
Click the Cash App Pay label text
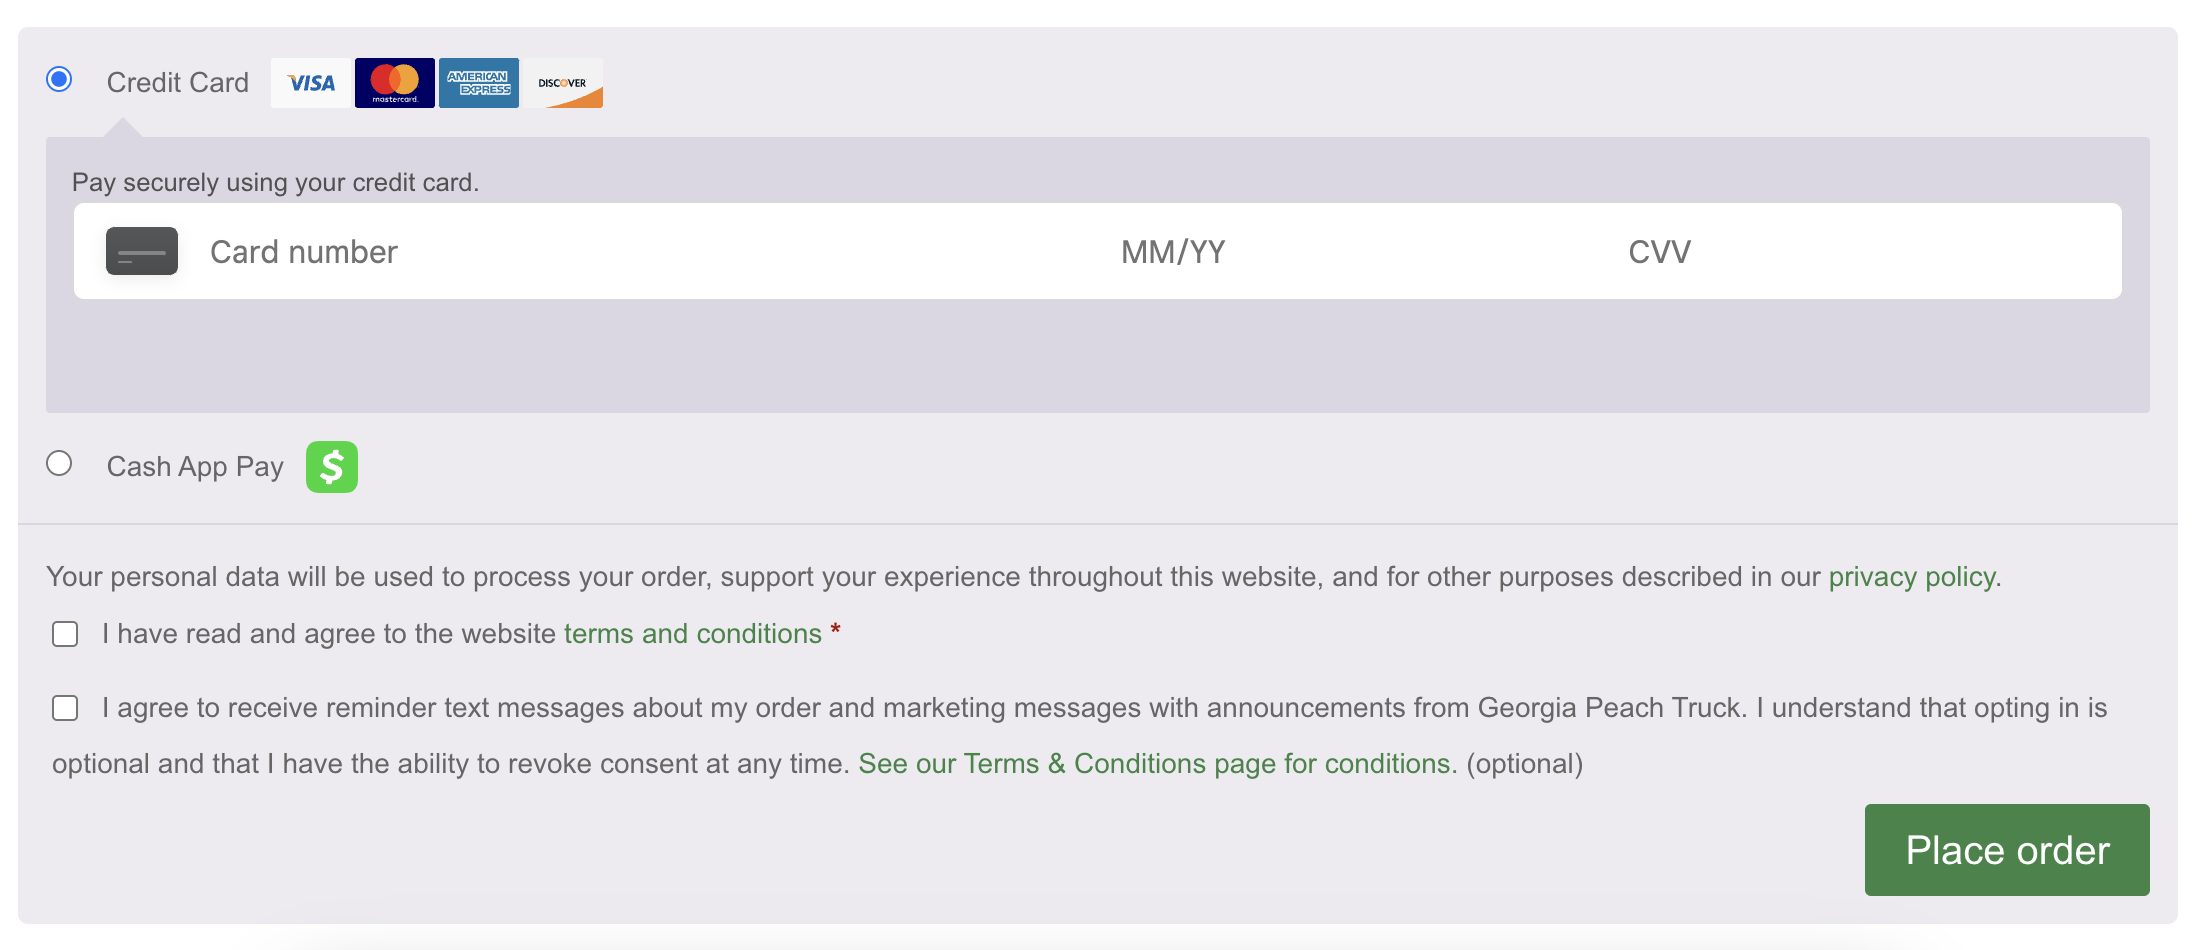(x=195, y=467)
